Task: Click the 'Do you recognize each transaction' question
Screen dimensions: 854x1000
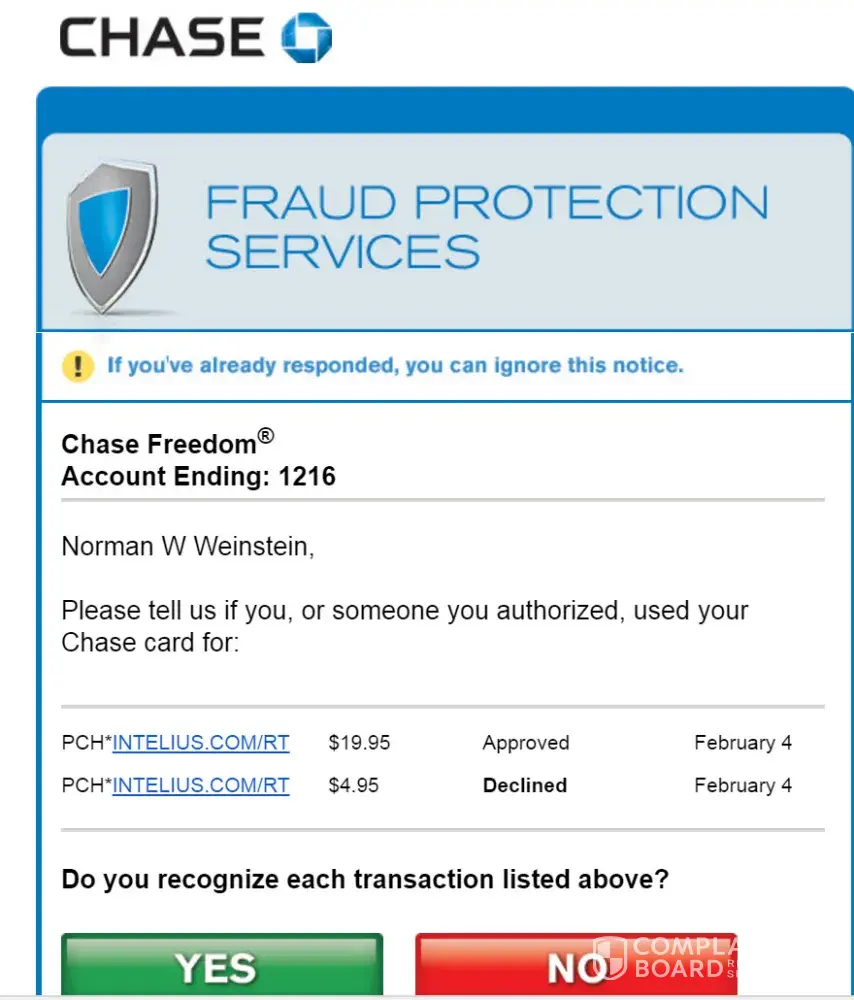Action: click(365, 880)
